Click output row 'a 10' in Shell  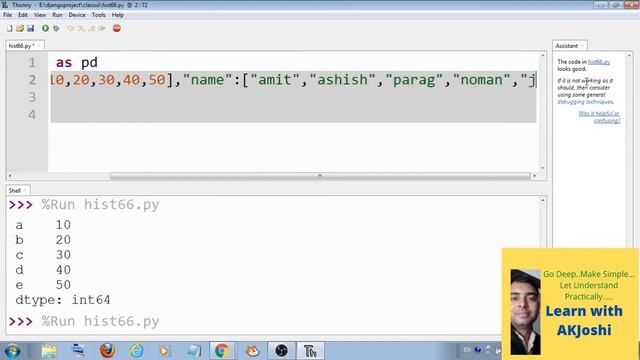(x=43, y=225)
